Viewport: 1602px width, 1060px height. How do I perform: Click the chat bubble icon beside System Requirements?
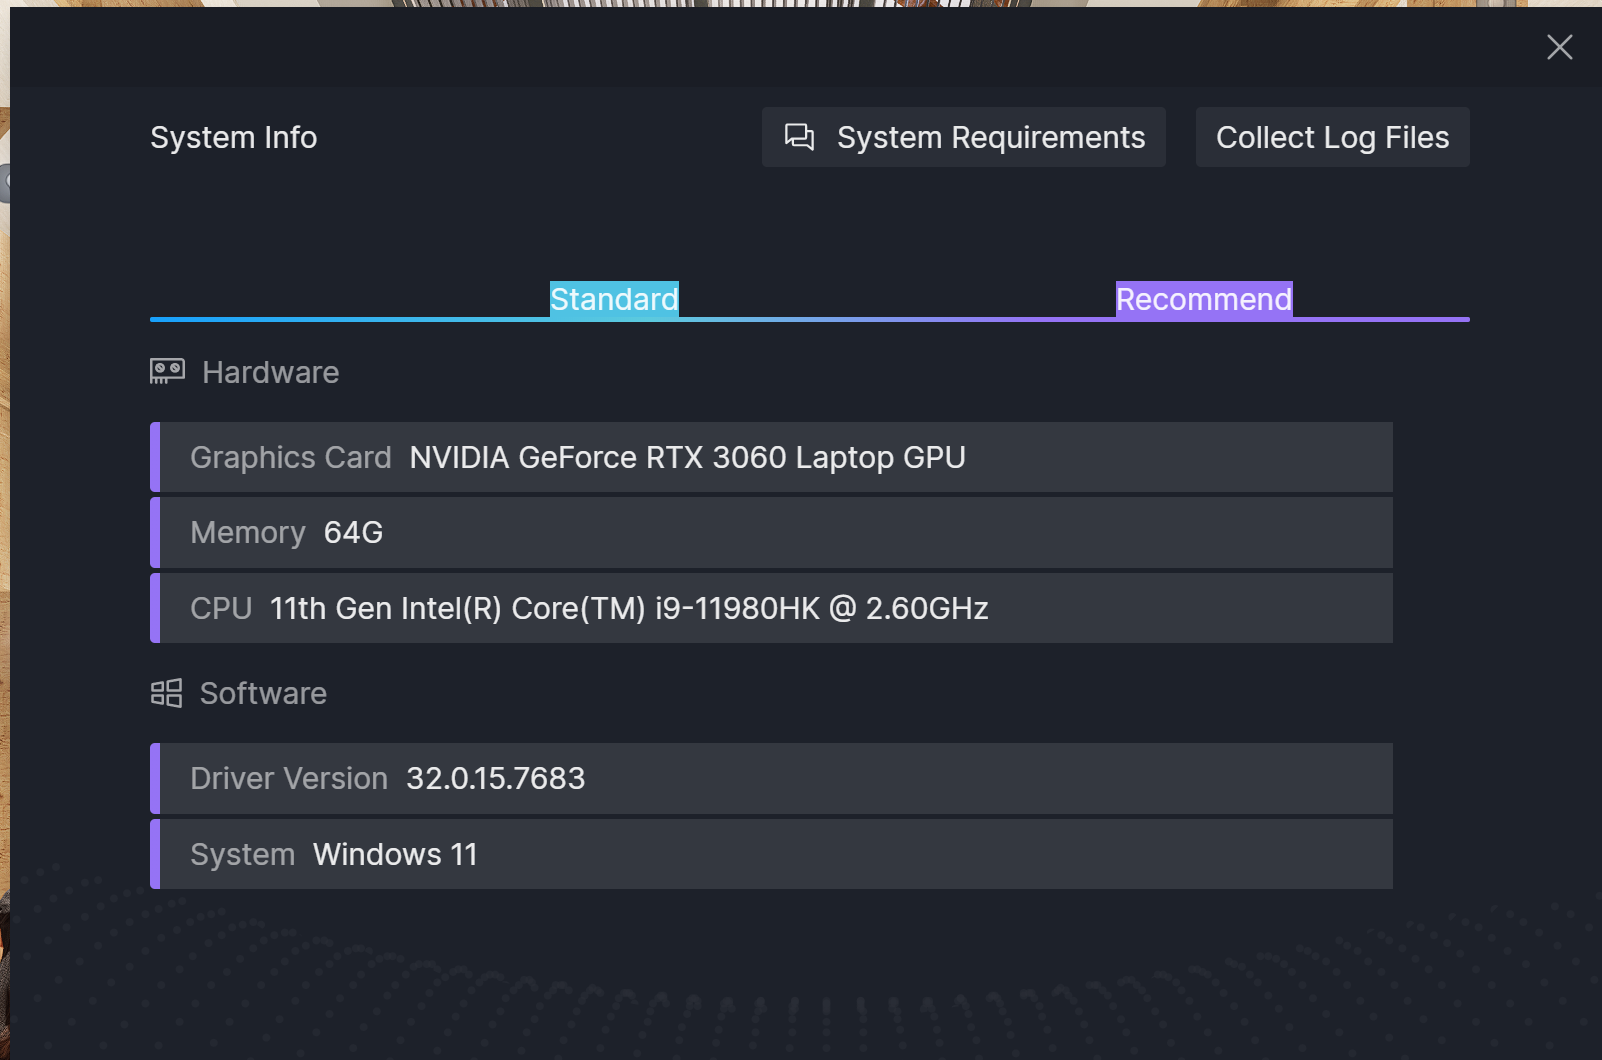tap(799, 137)
